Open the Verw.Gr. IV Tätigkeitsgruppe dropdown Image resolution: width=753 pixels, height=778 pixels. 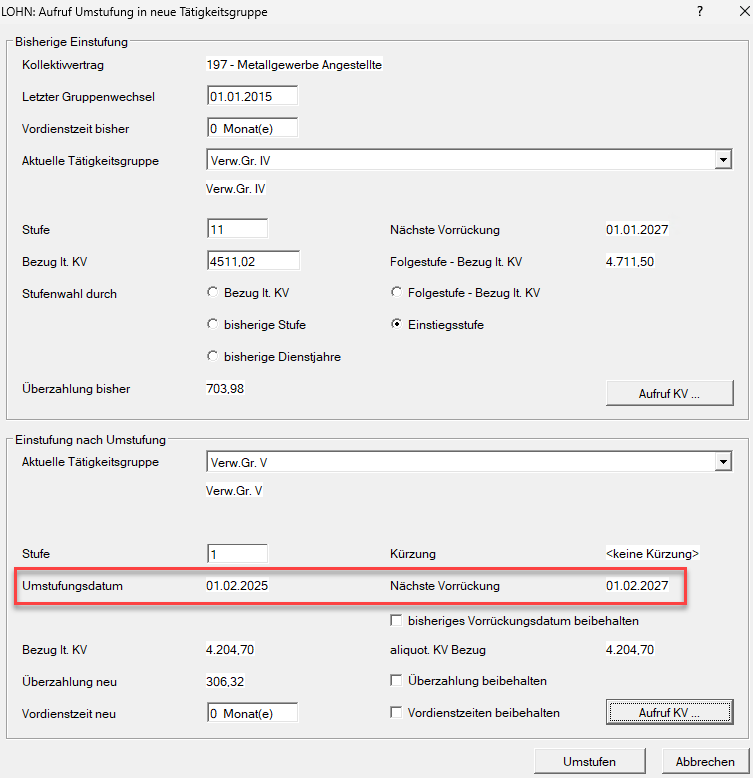(723, 160)
